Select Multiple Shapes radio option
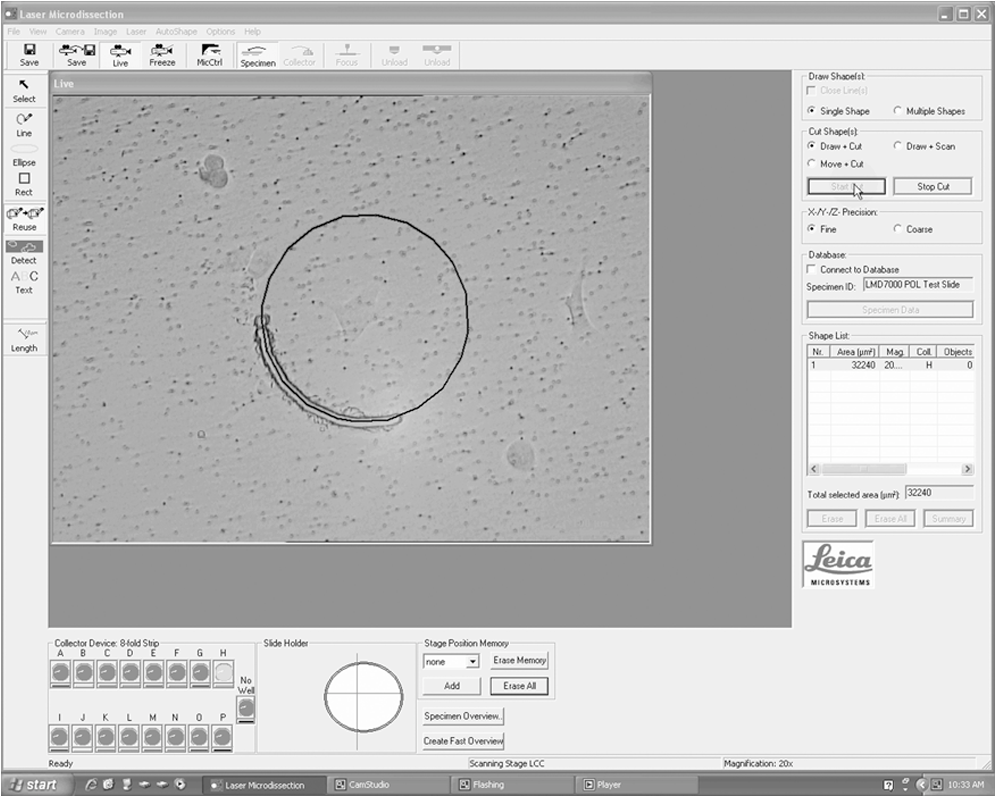The width and height of the screenshot is (996, 797). 898,111
